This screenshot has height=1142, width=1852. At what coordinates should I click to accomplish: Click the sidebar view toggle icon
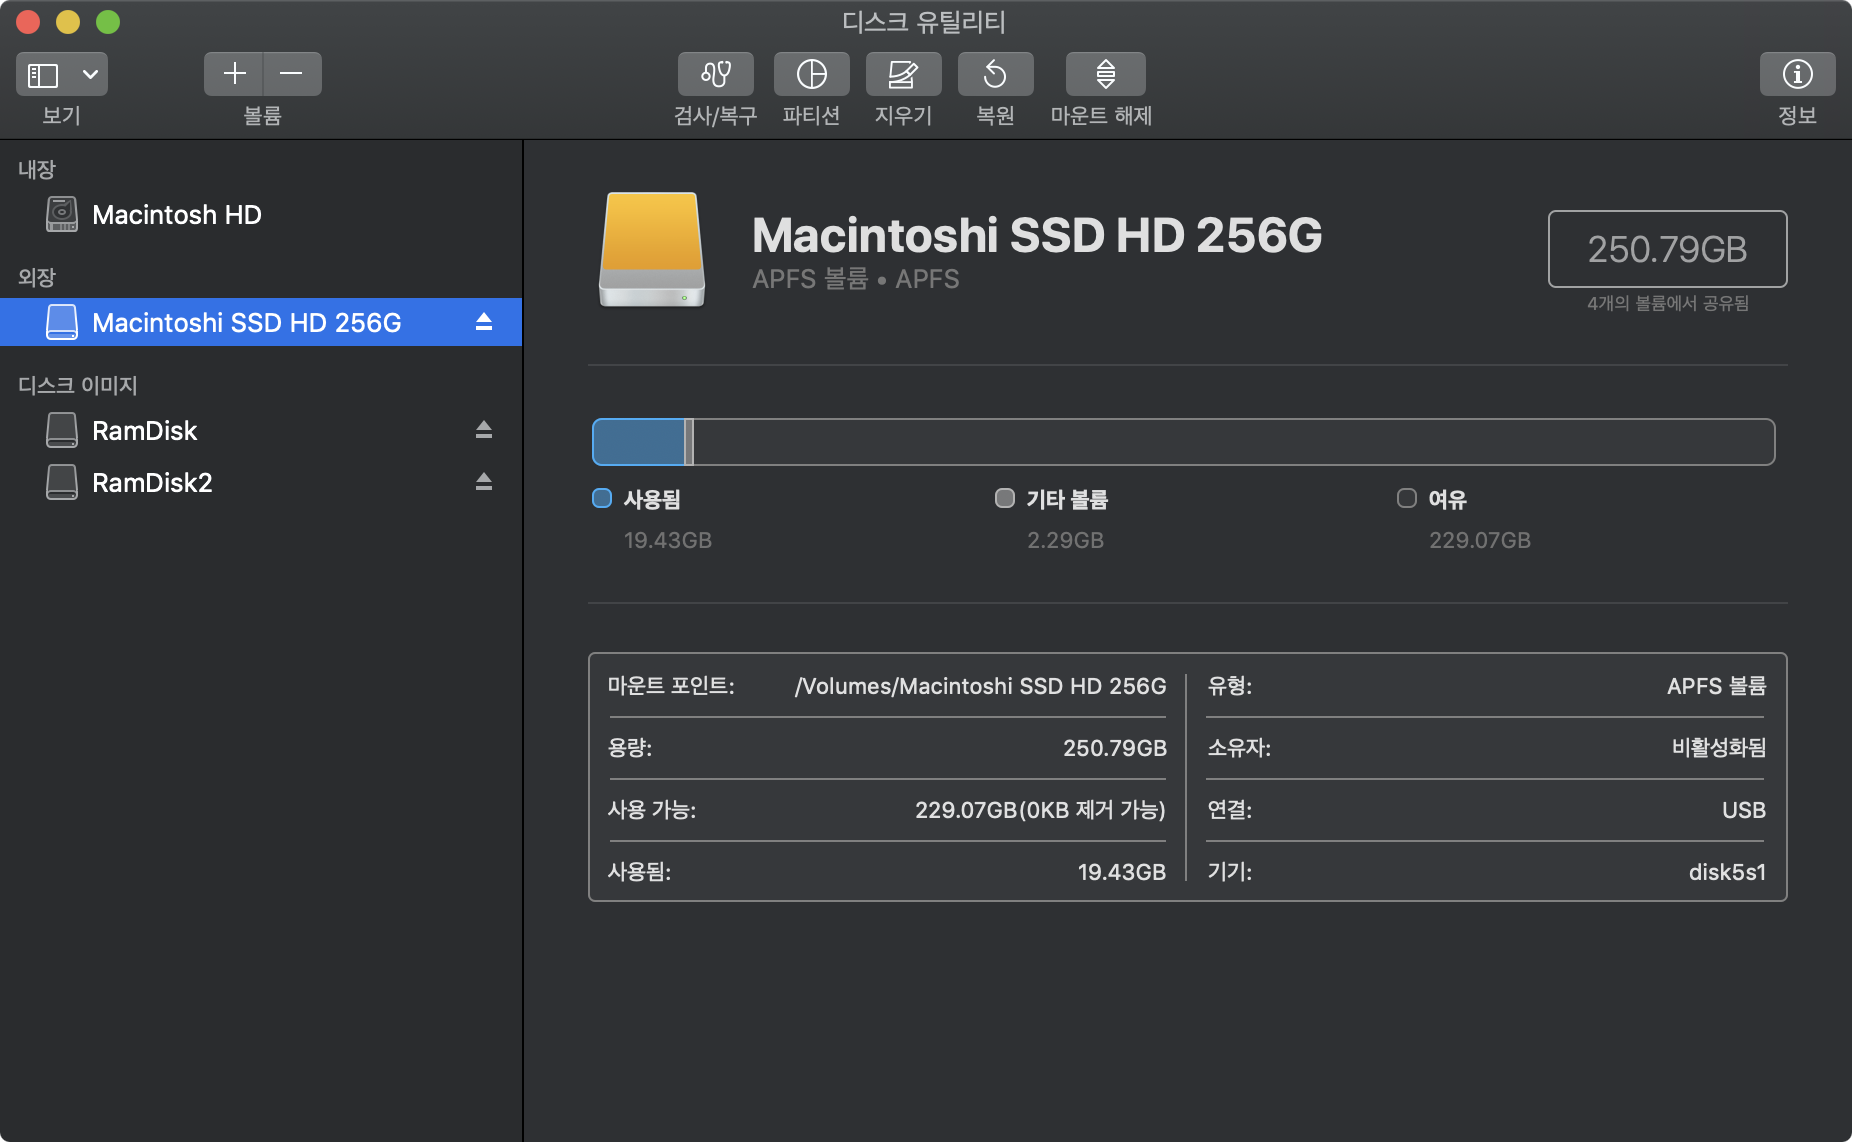click(43, 75)
